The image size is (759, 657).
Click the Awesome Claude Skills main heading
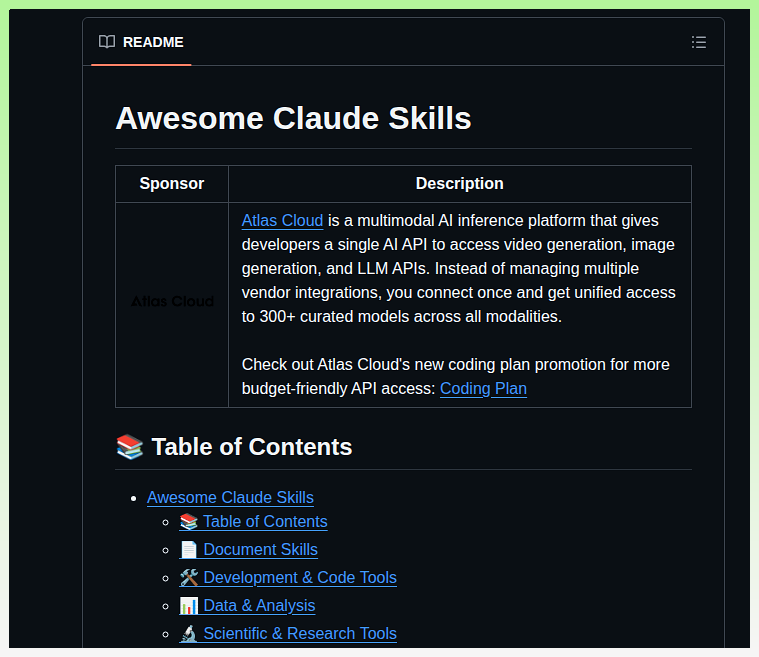pos(293,118)
